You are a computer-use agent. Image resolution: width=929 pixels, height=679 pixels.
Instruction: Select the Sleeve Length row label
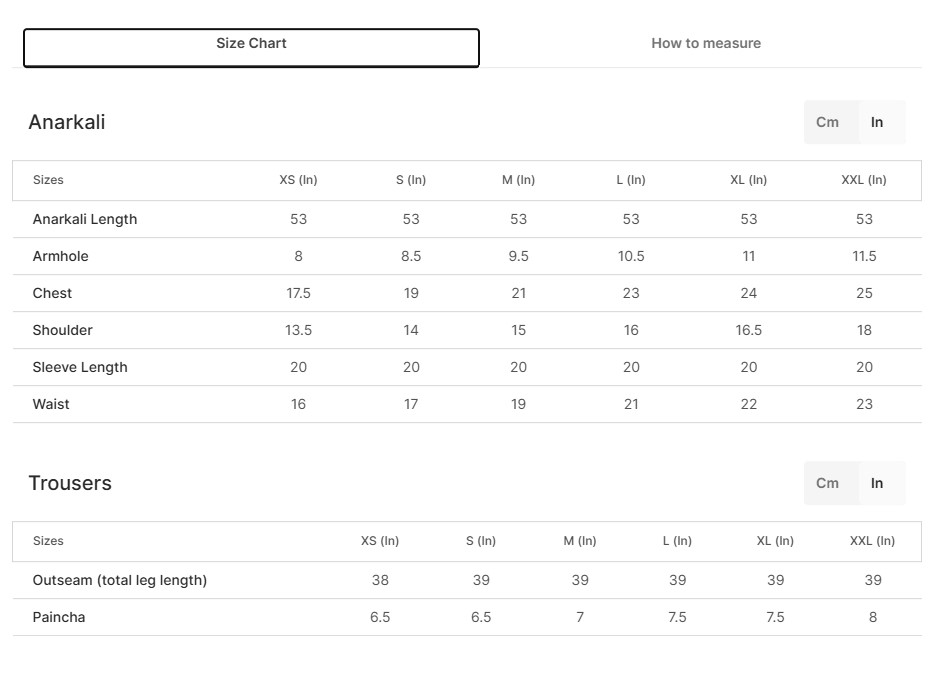pos(80,367)
